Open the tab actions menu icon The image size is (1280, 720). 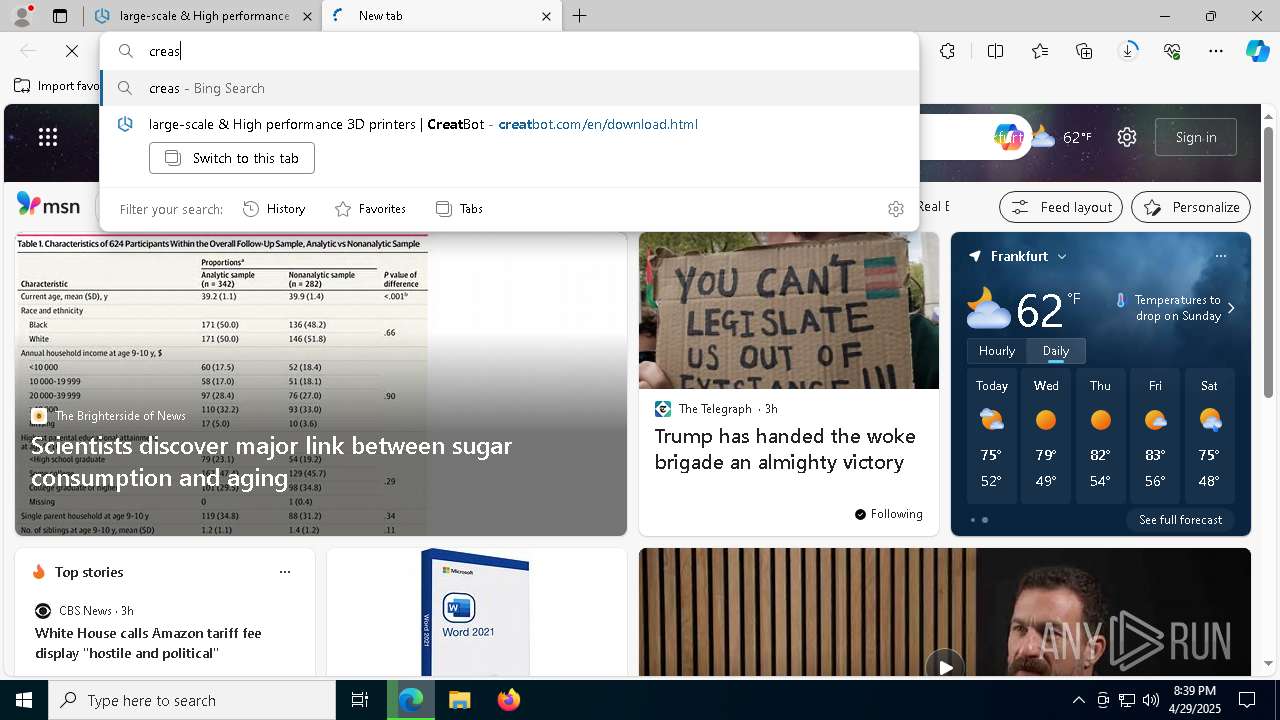(x=60, y=16)
